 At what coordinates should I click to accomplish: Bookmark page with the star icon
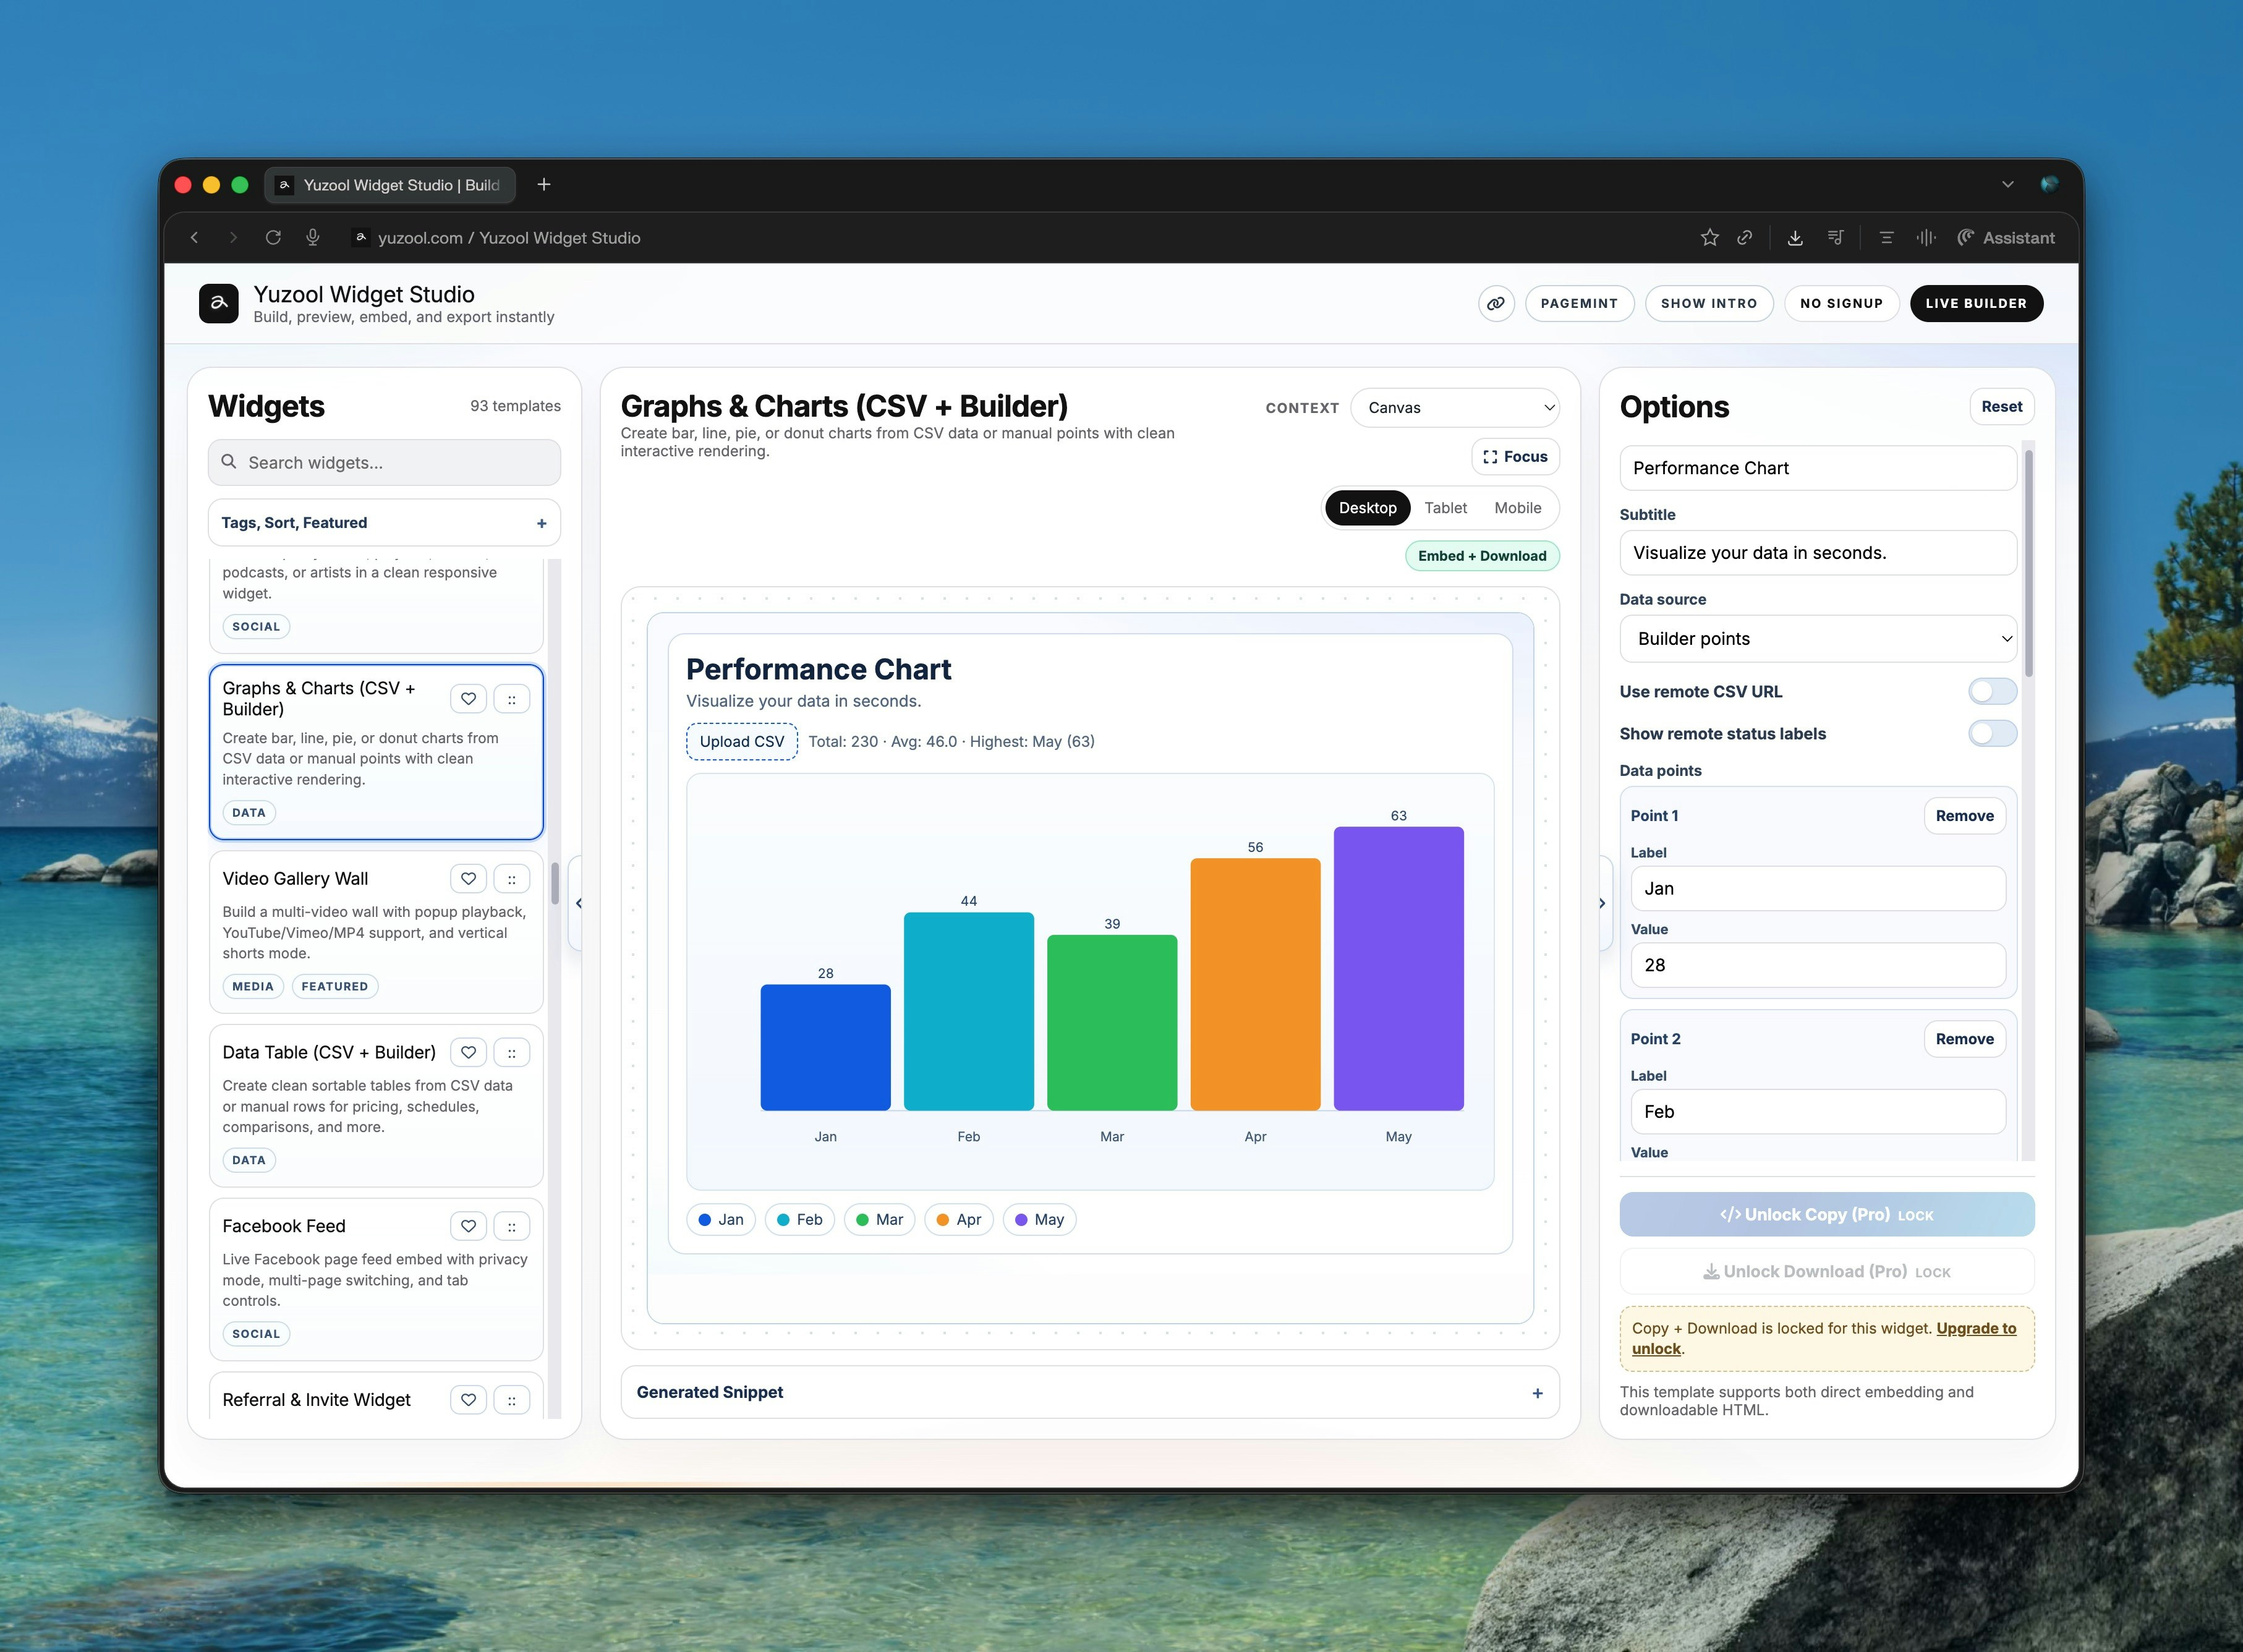(x=1709, y=238)
